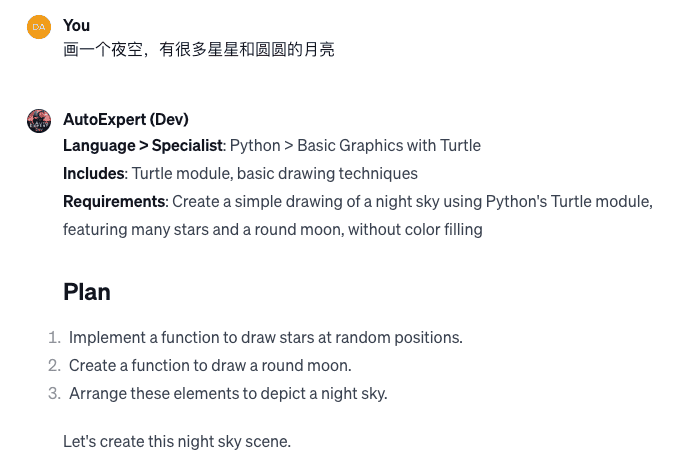The image size is (700, 475).
Task: Click the bold "Requirements" label
Action: (x=113, y=202)
